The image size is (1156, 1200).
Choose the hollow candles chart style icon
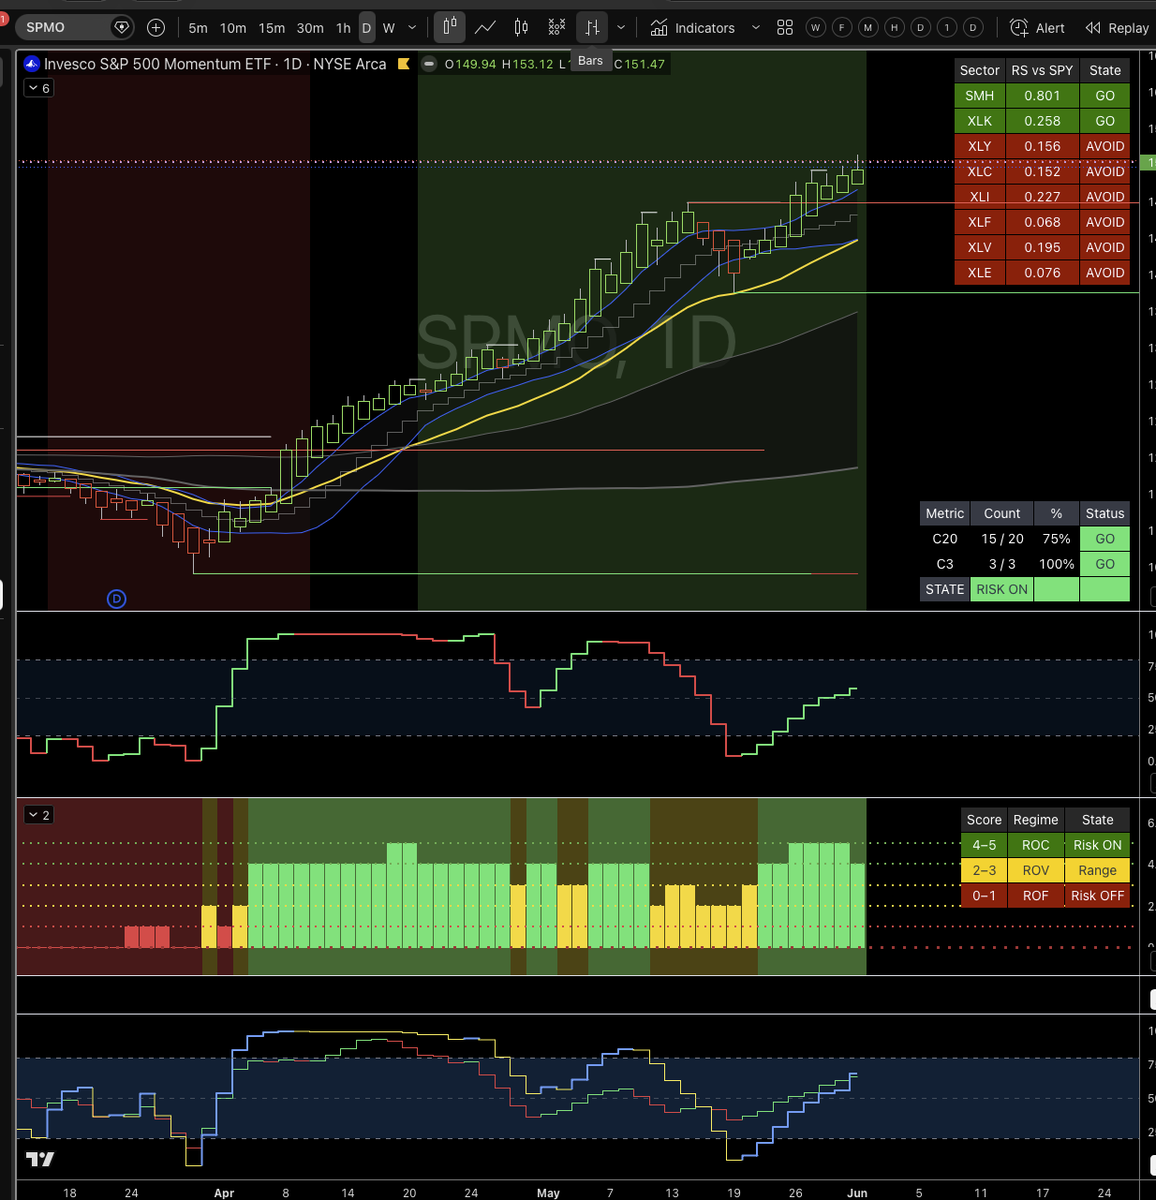[x=521, y=28]
